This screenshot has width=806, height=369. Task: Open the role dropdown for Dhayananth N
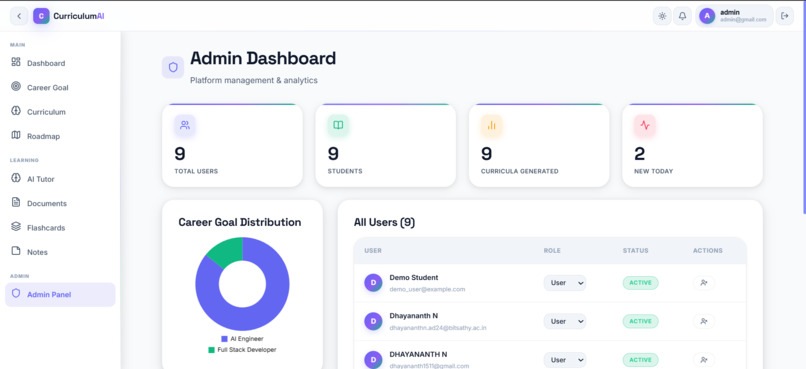[565, 321]
